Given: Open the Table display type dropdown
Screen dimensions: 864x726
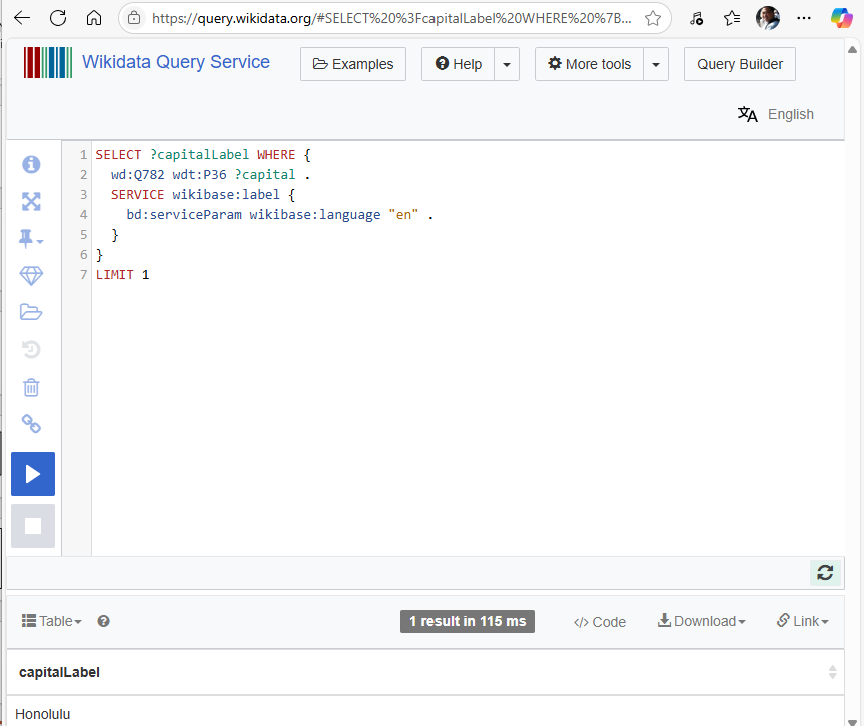Looking at the screenshot, I should click(52, 621).
